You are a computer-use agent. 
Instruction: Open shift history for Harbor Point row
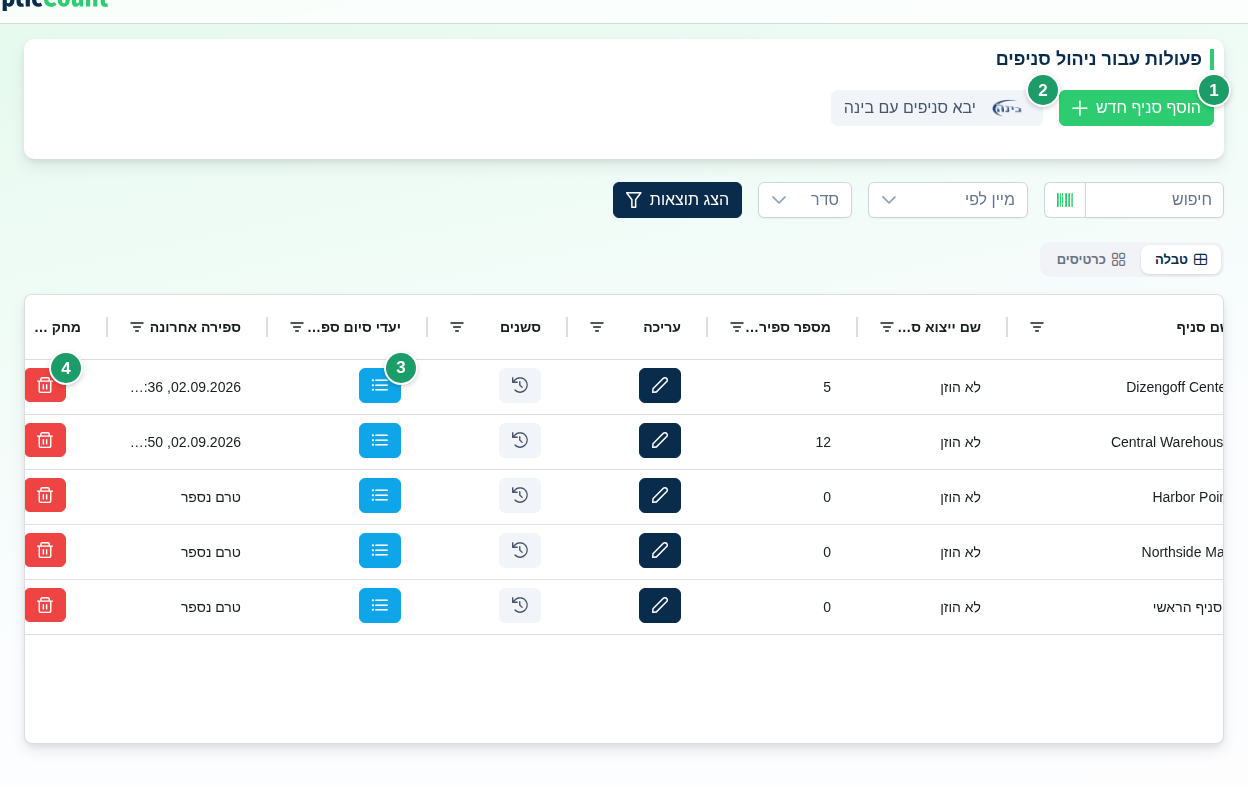520,495
